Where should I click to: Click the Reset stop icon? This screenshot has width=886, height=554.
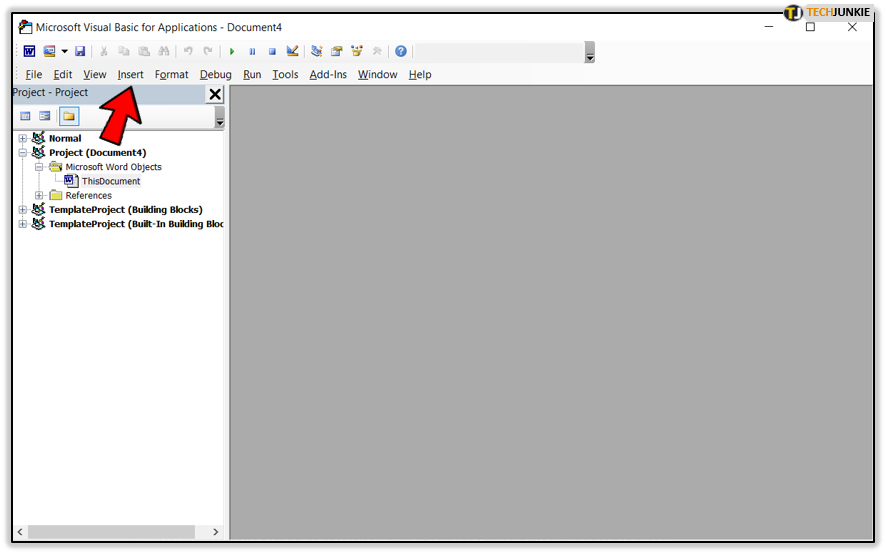click(x=272, y=51)
